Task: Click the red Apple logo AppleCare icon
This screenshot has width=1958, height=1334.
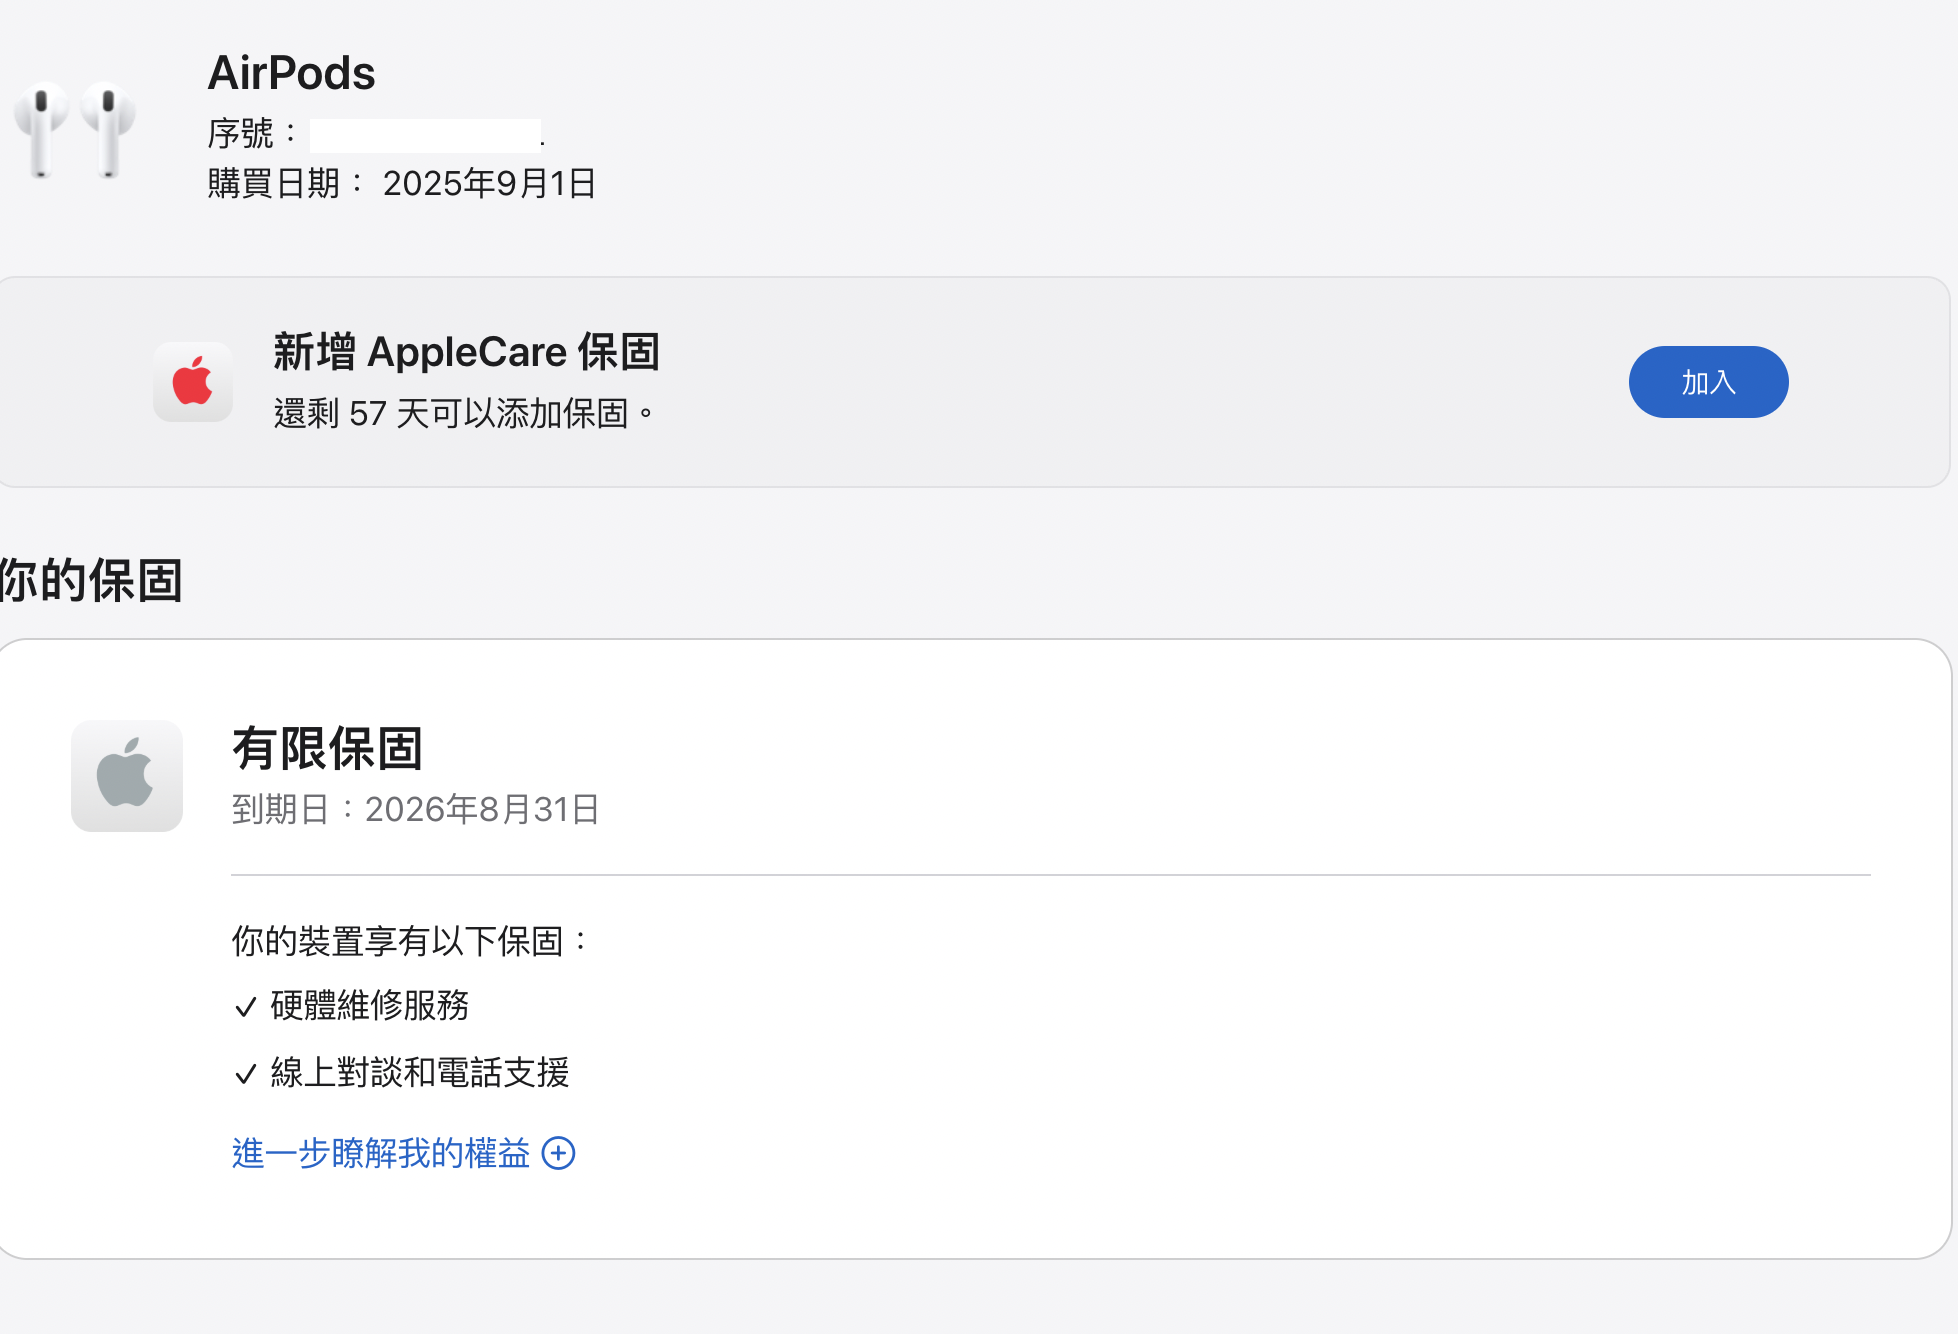Action: [193, 382]
